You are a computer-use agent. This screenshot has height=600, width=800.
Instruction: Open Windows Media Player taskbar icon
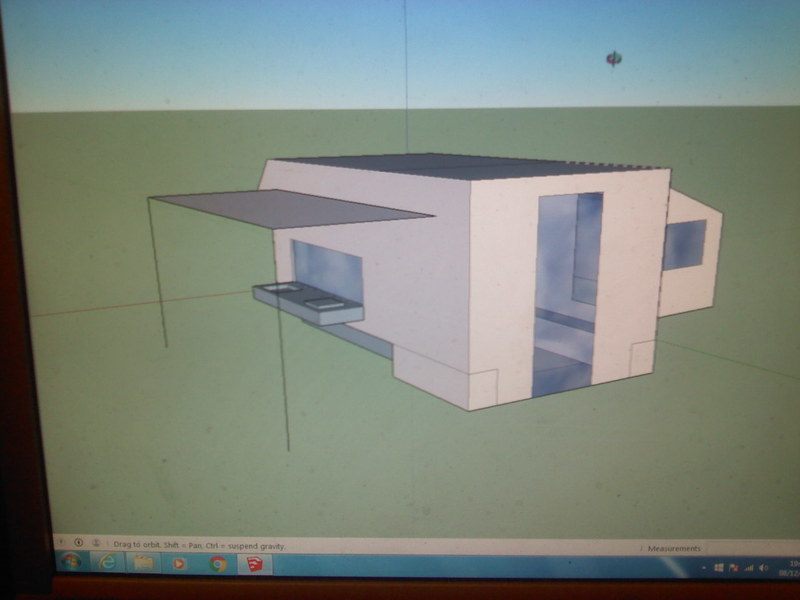coord(179,564)
